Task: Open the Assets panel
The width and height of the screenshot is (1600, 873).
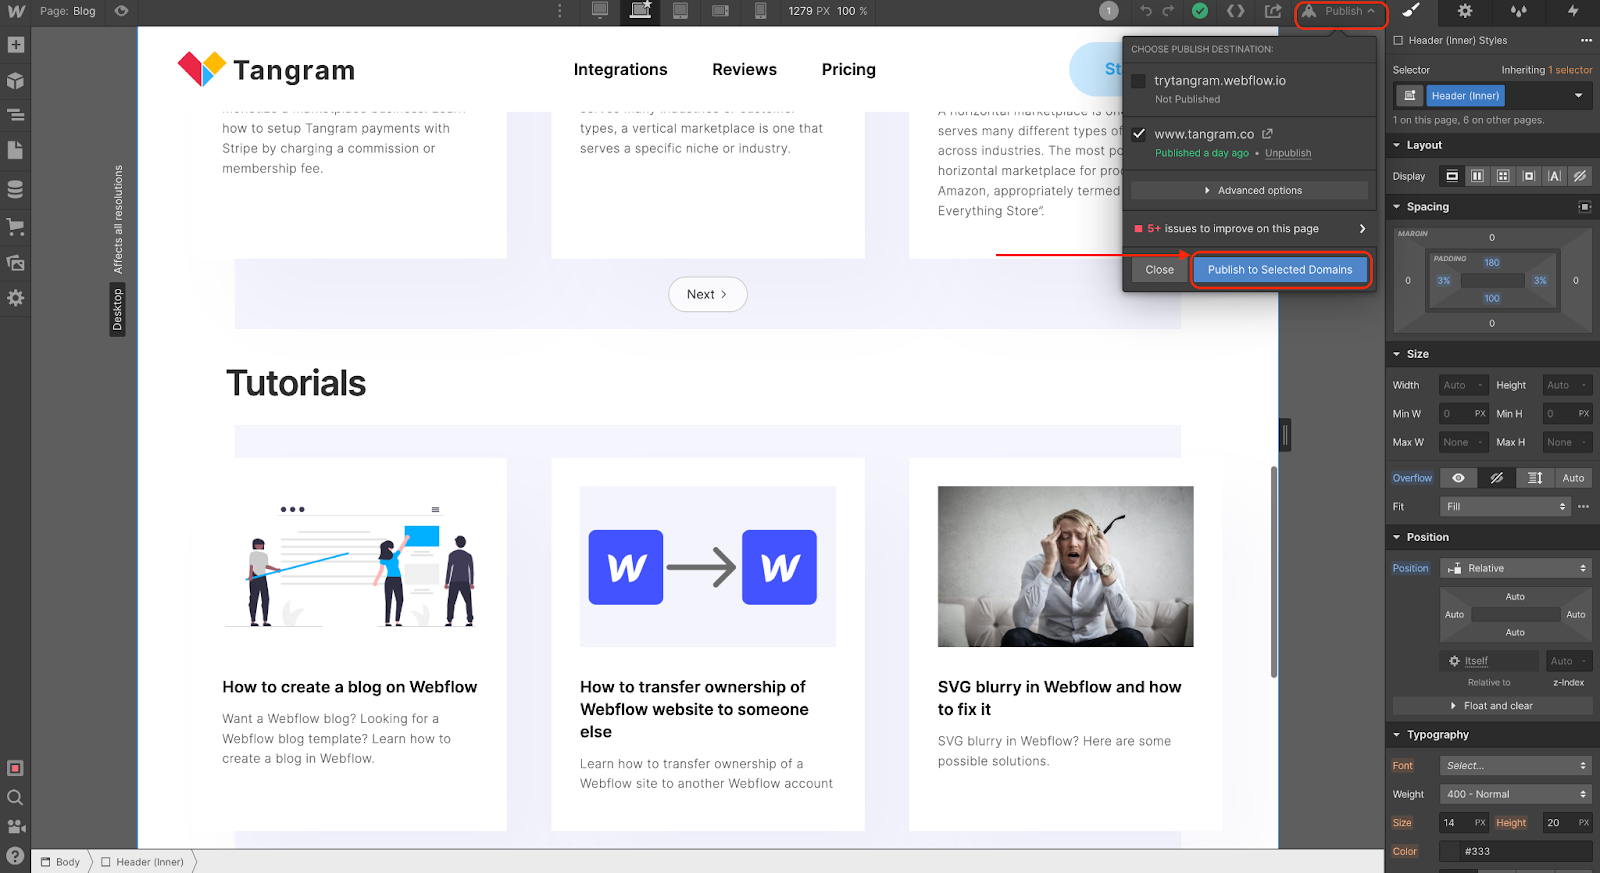Action: [15, 263]
